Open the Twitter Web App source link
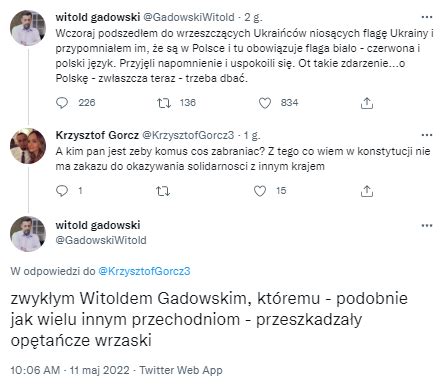 coord(181,370)
